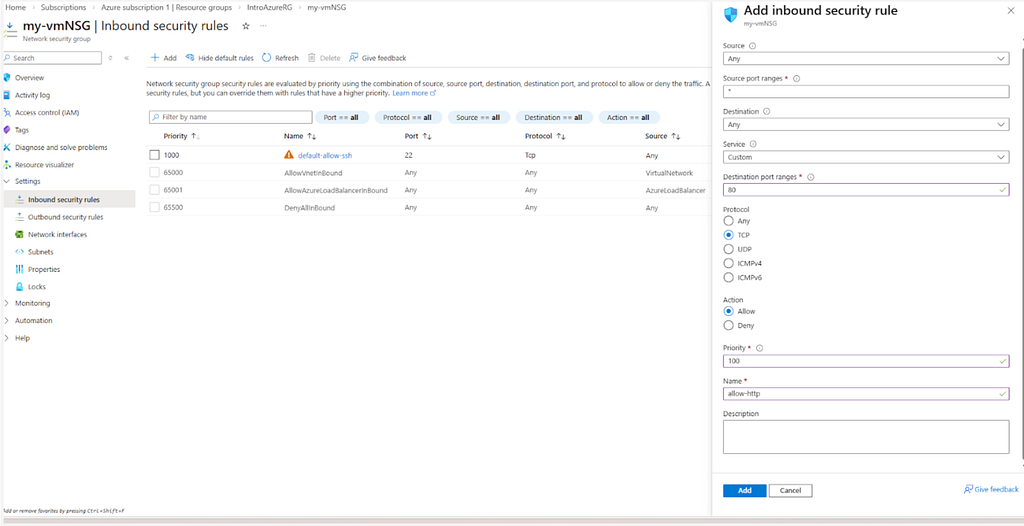Collapse the Settings section in sidebar
Viewport: 1024px width, 526px height.
[7, 181]
